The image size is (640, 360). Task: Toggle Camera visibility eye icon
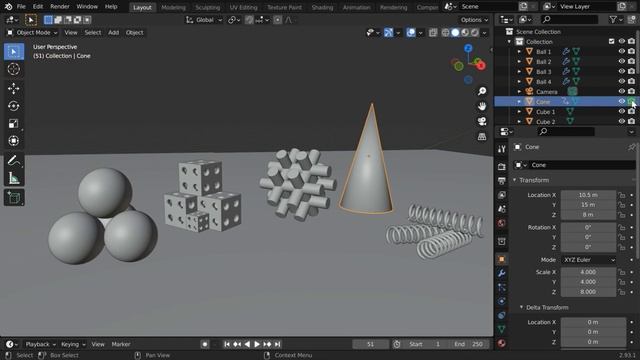click(621, 91)
